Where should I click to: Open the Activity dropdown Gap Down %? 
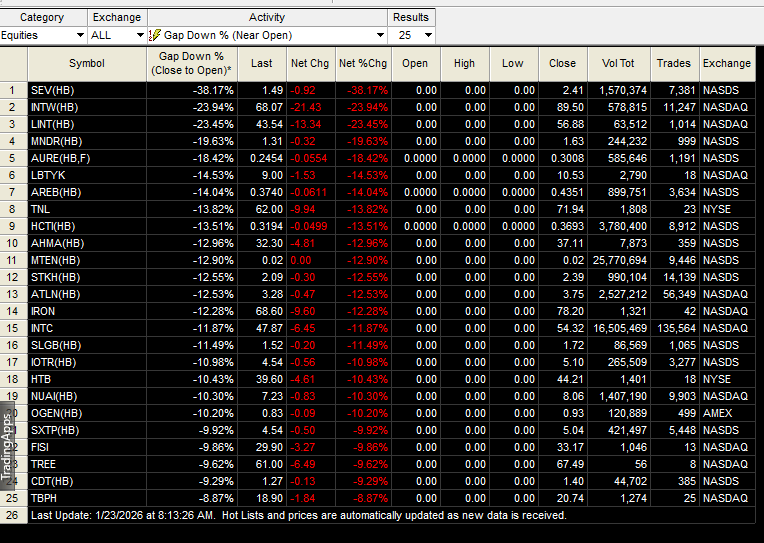267,35
